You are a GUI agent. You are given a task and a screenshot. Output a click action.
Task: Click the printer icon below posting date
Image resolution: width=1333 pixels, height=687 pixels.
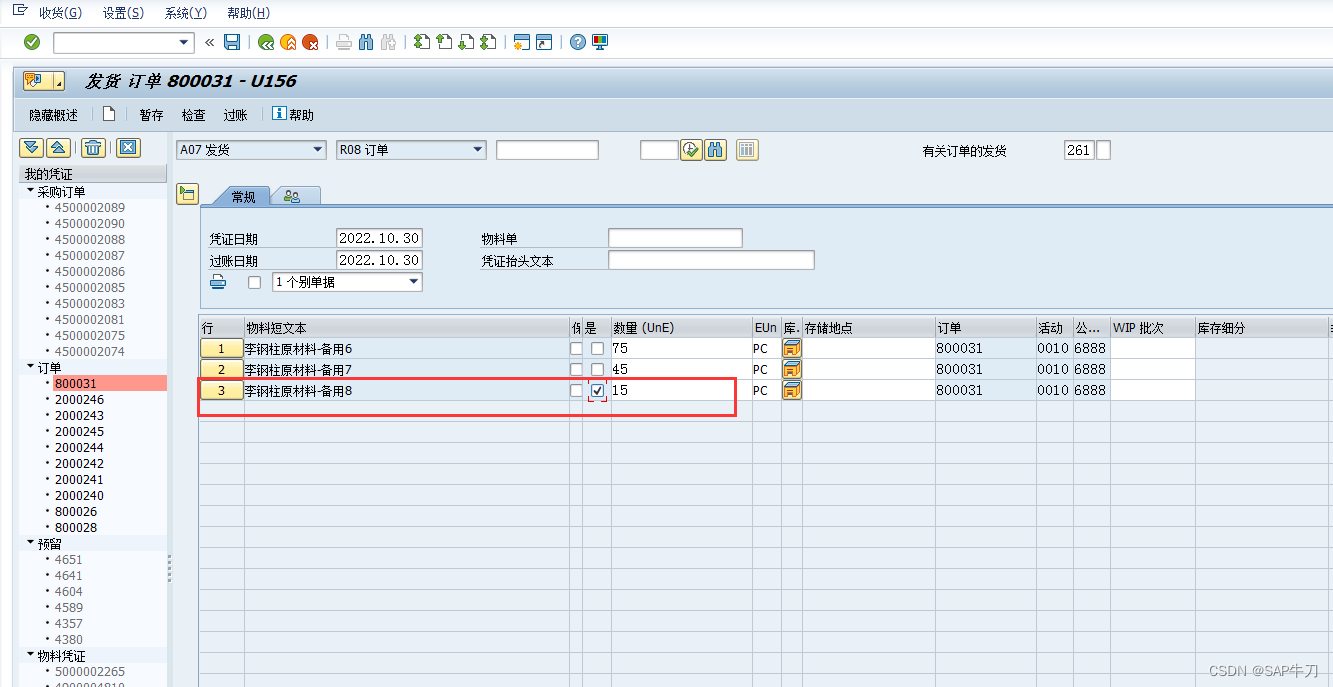click(218, 282)
